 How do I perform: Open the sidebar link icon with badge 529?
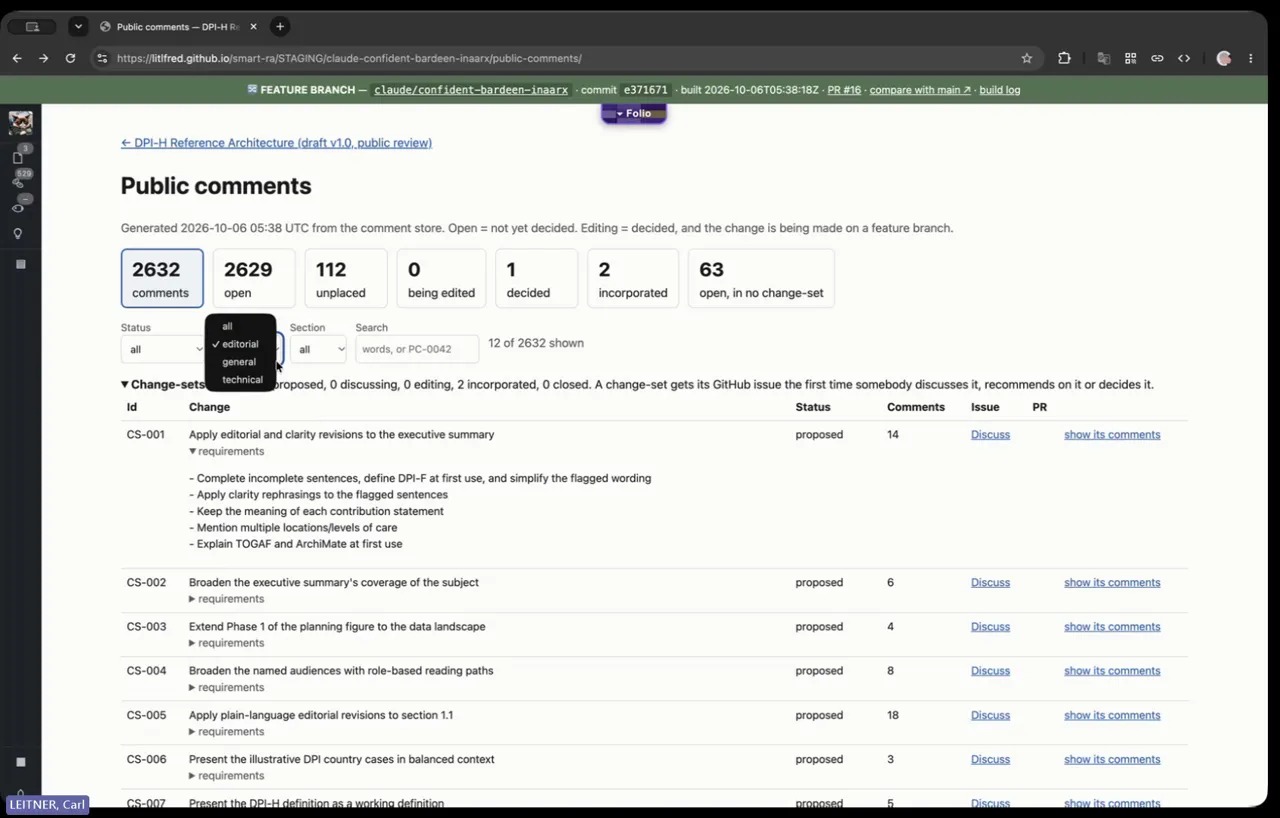point(18,182)
